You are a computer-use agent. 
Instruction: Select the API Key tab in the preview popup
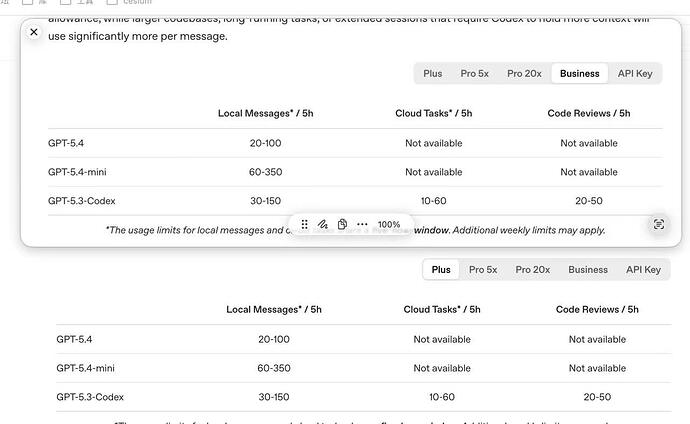click(x=635, y=73)
